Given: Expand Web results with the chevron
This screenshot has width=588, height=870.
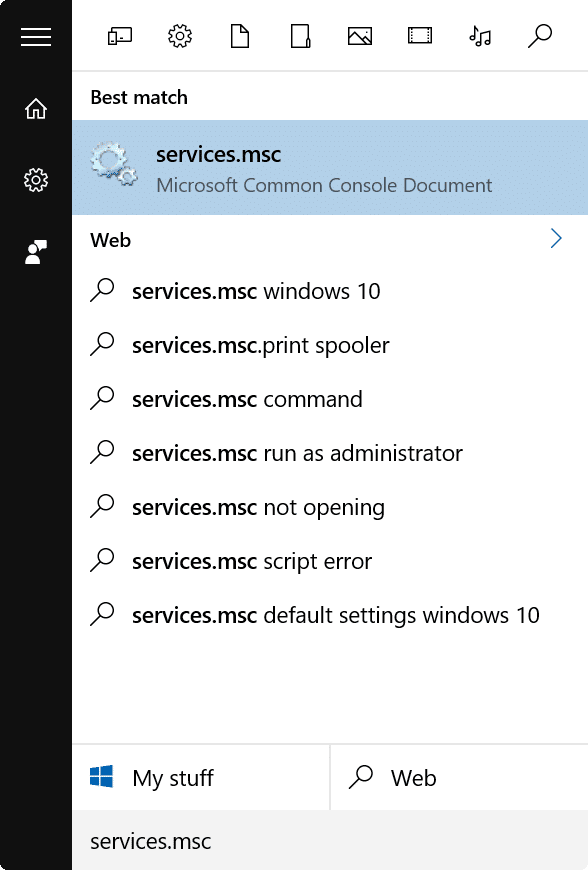Looking at the screenshot, I should (x=556, y=239).
